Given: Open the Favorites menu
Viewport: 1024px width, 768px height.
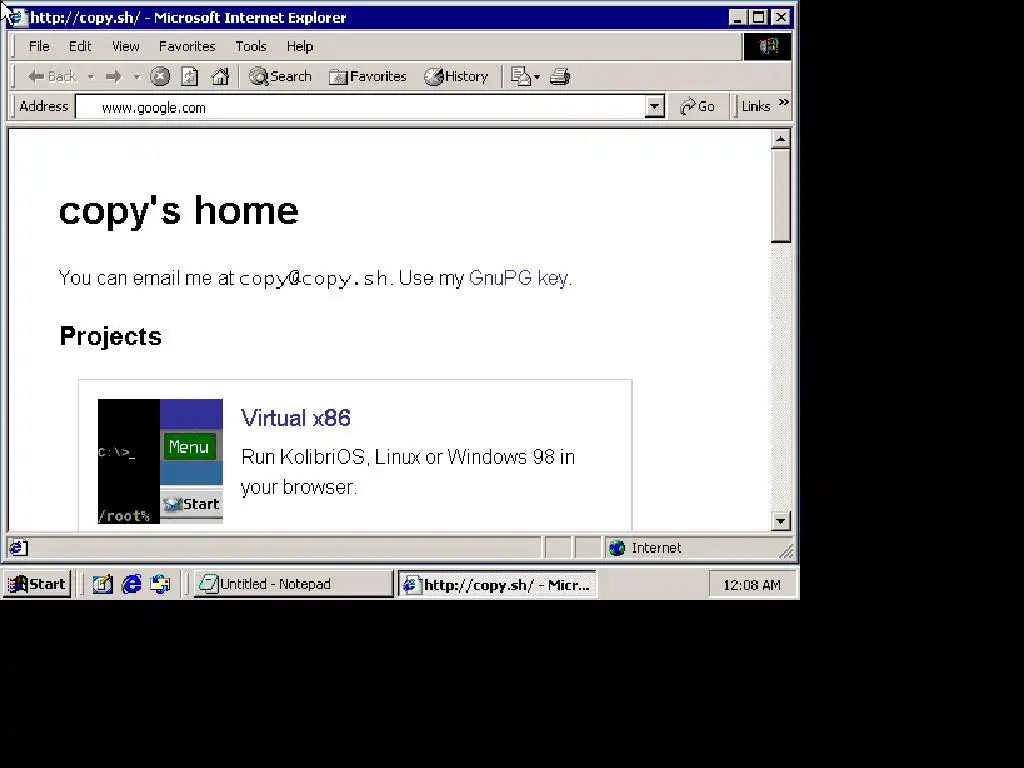Looking at the screenshot, I should 187,46.
